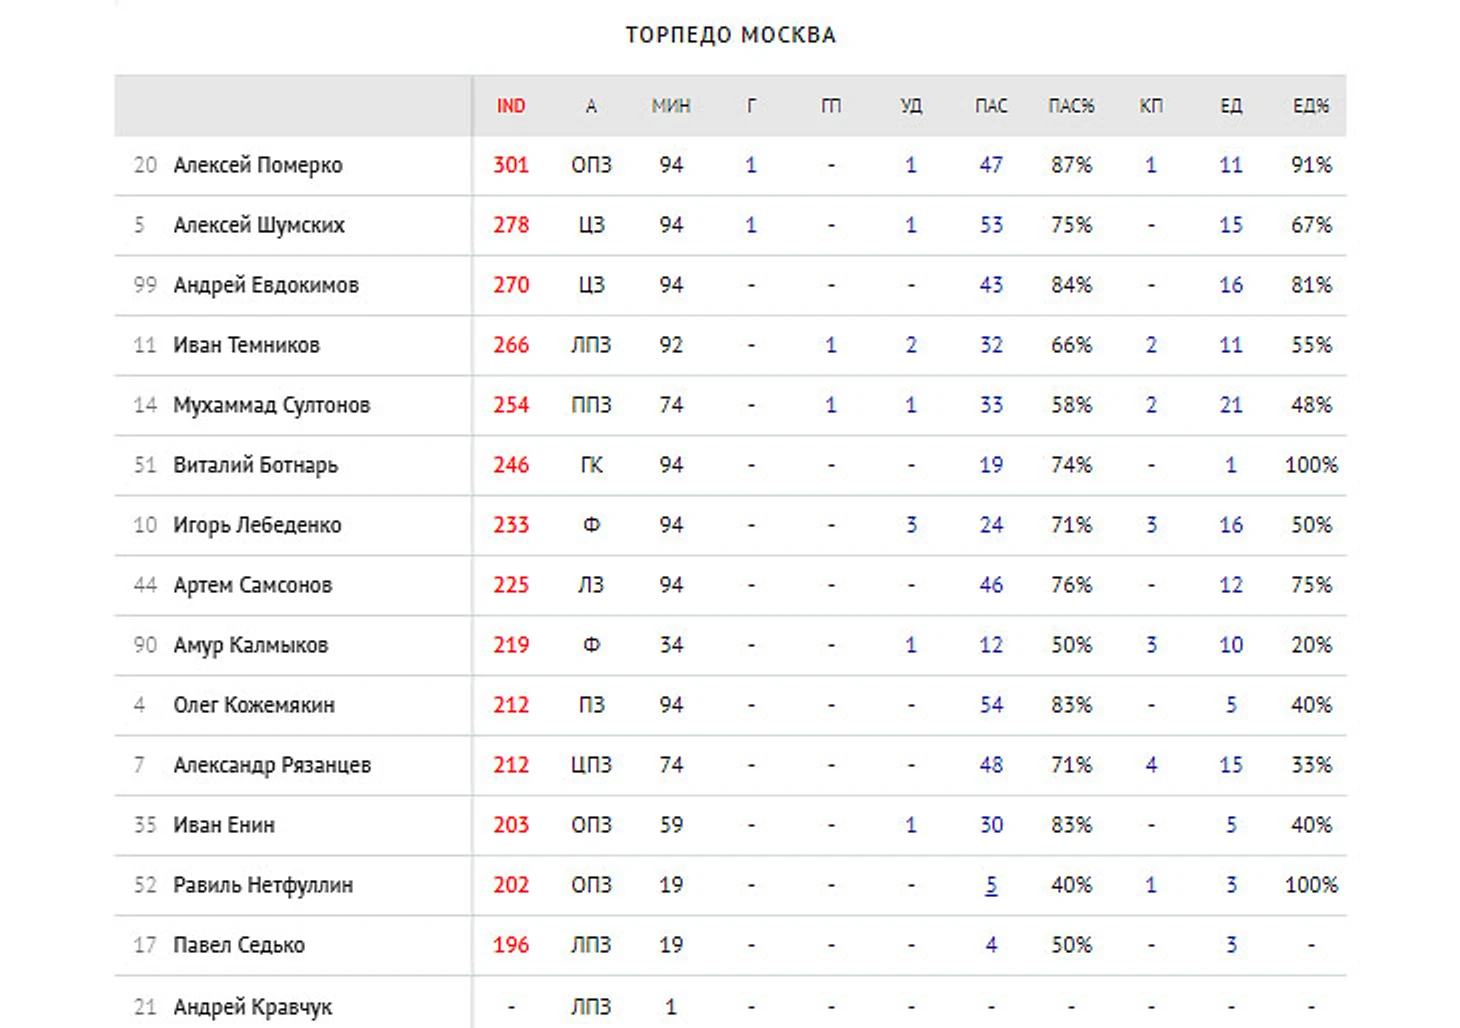Click Калмыков's minutes value 34

[671, 645]
